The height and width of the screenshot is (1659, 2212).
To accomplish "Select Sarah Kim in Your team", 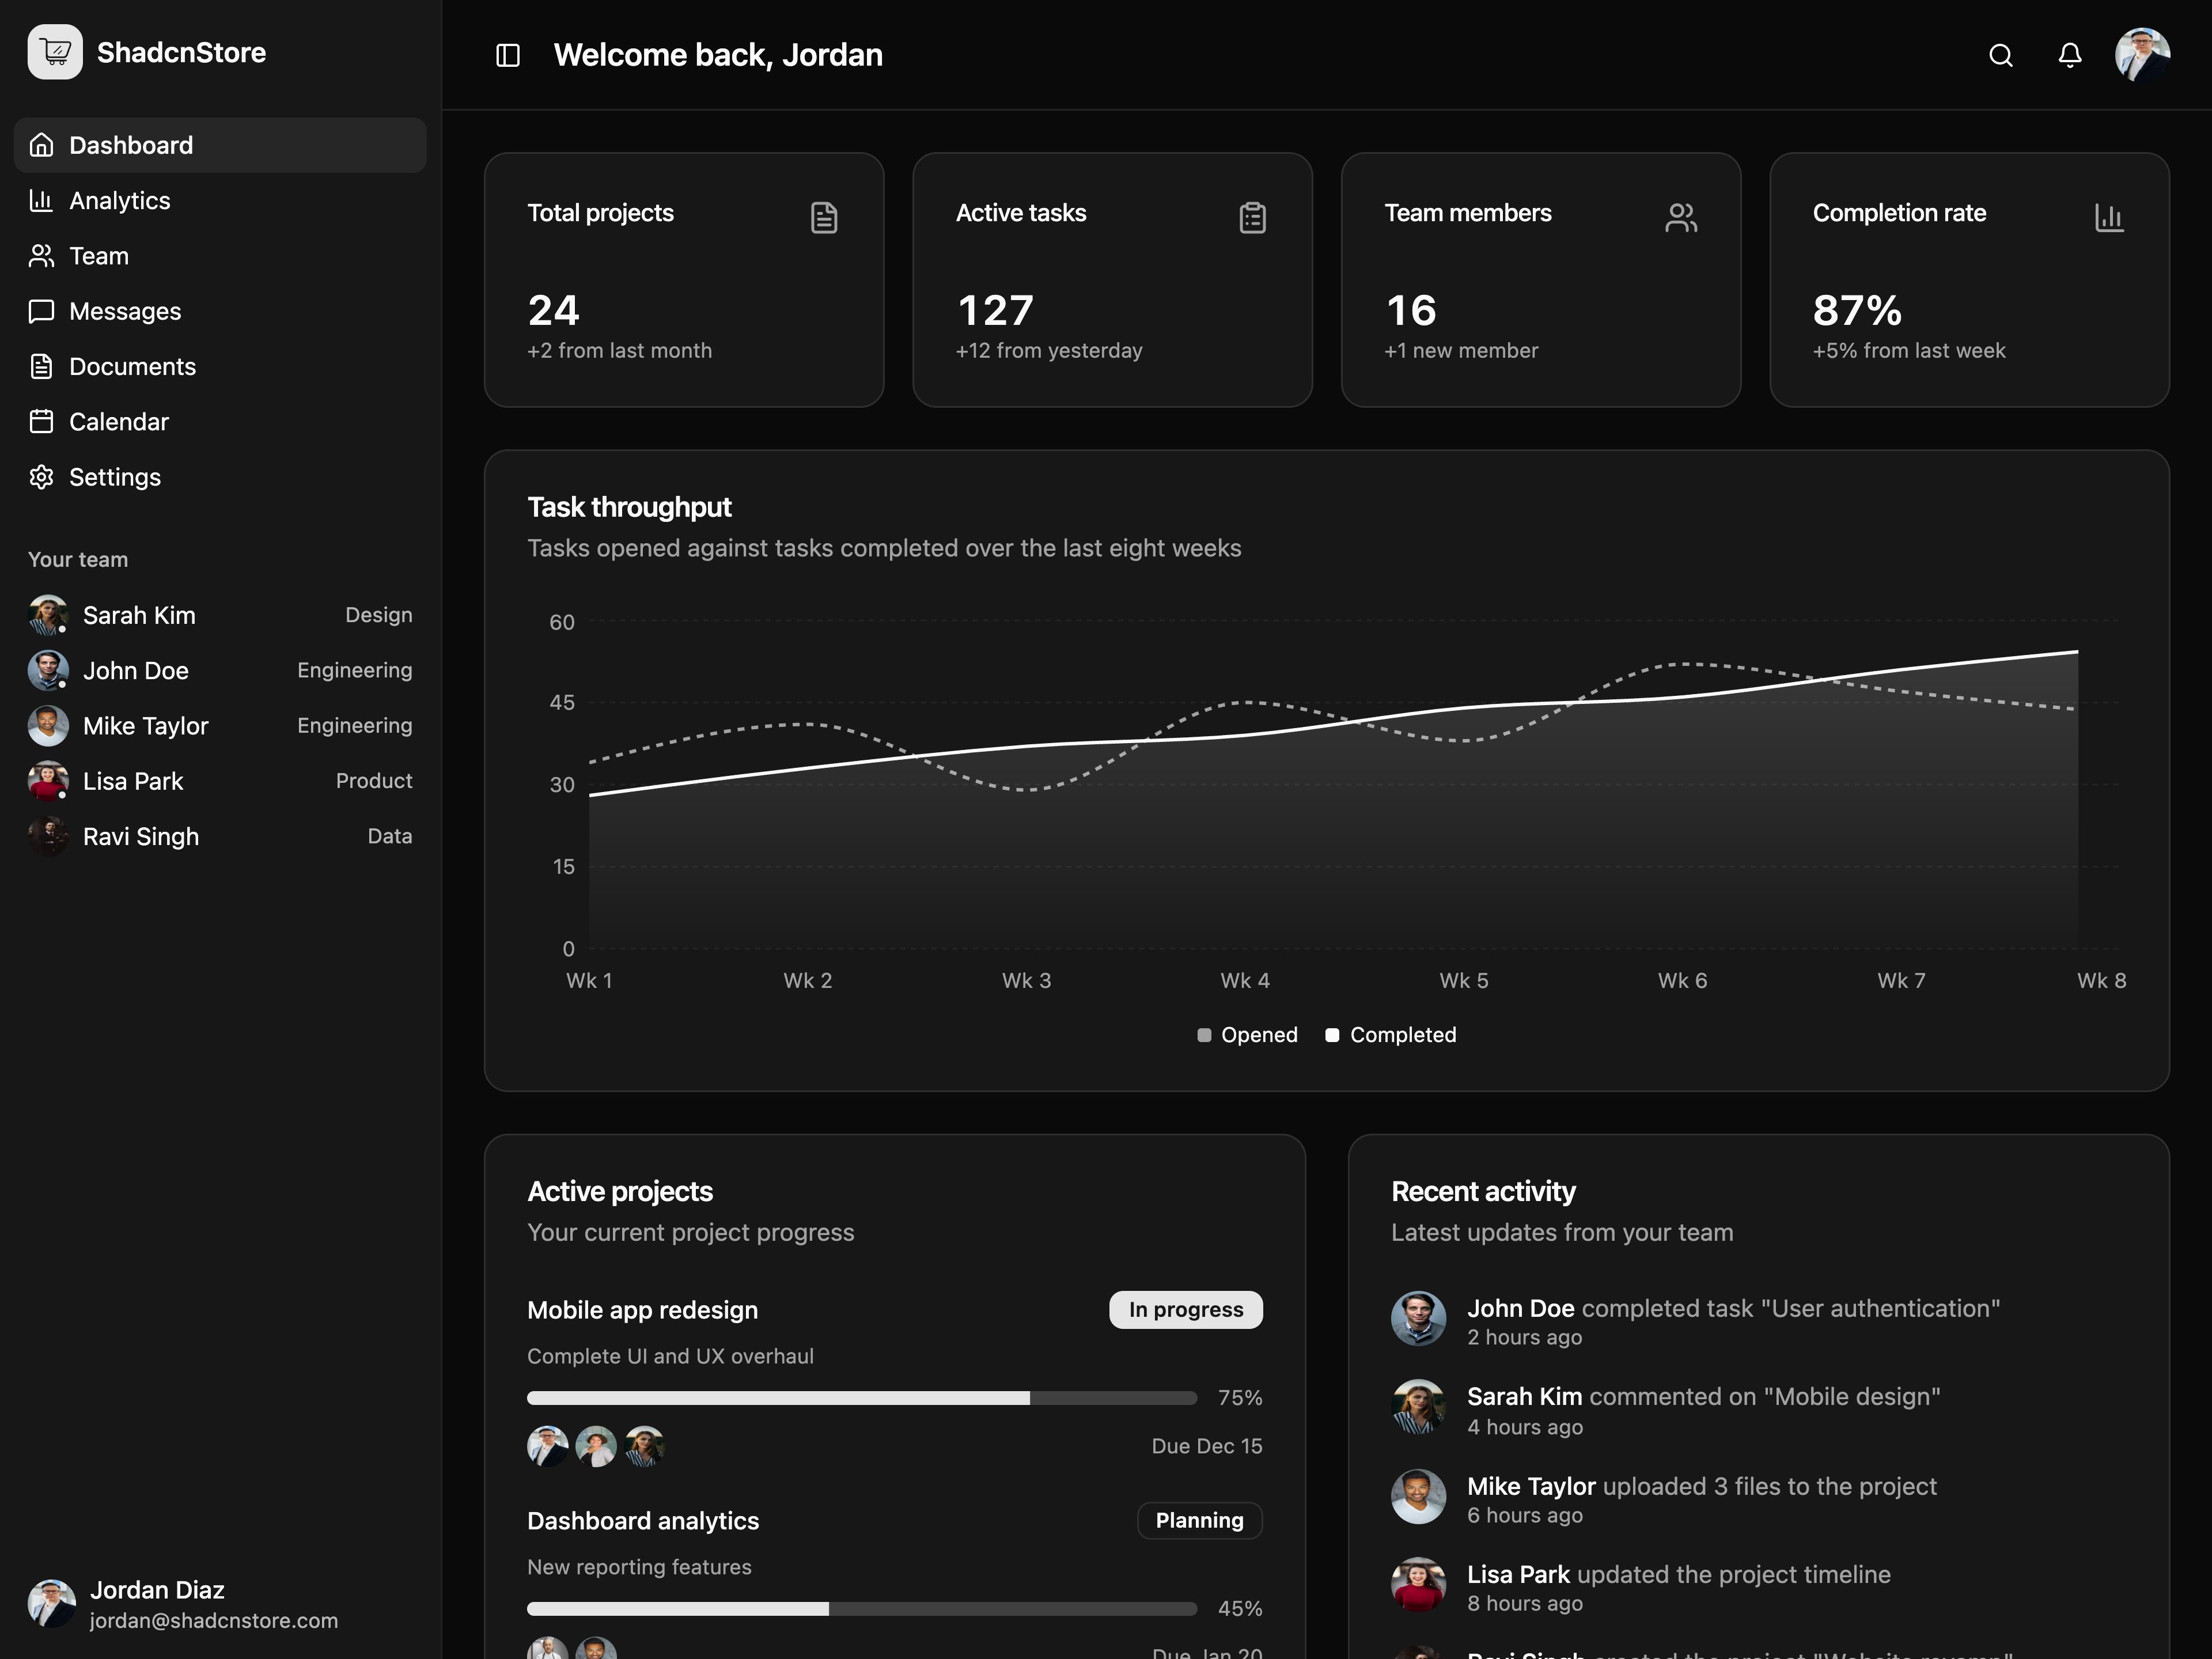I will point(220,615).
